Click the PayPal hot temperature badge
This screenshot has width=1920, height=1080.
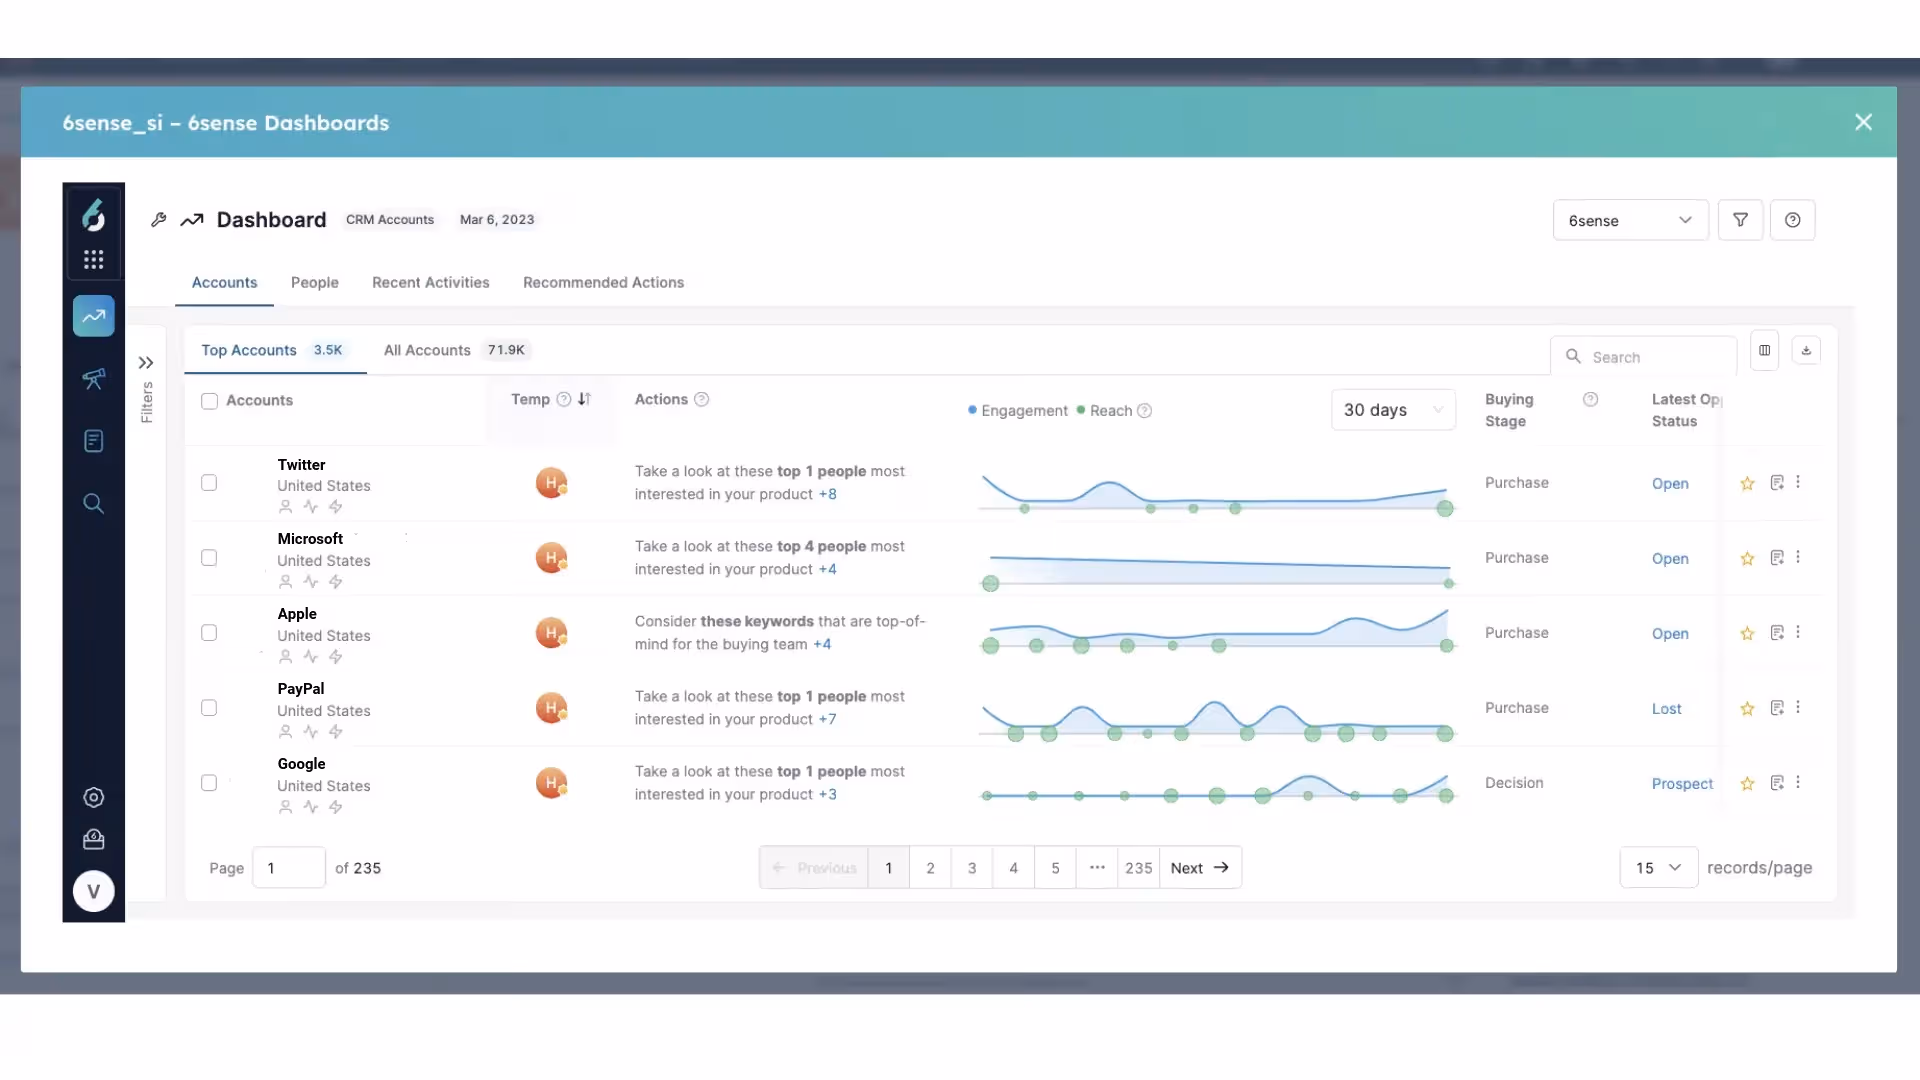[551, 708]
